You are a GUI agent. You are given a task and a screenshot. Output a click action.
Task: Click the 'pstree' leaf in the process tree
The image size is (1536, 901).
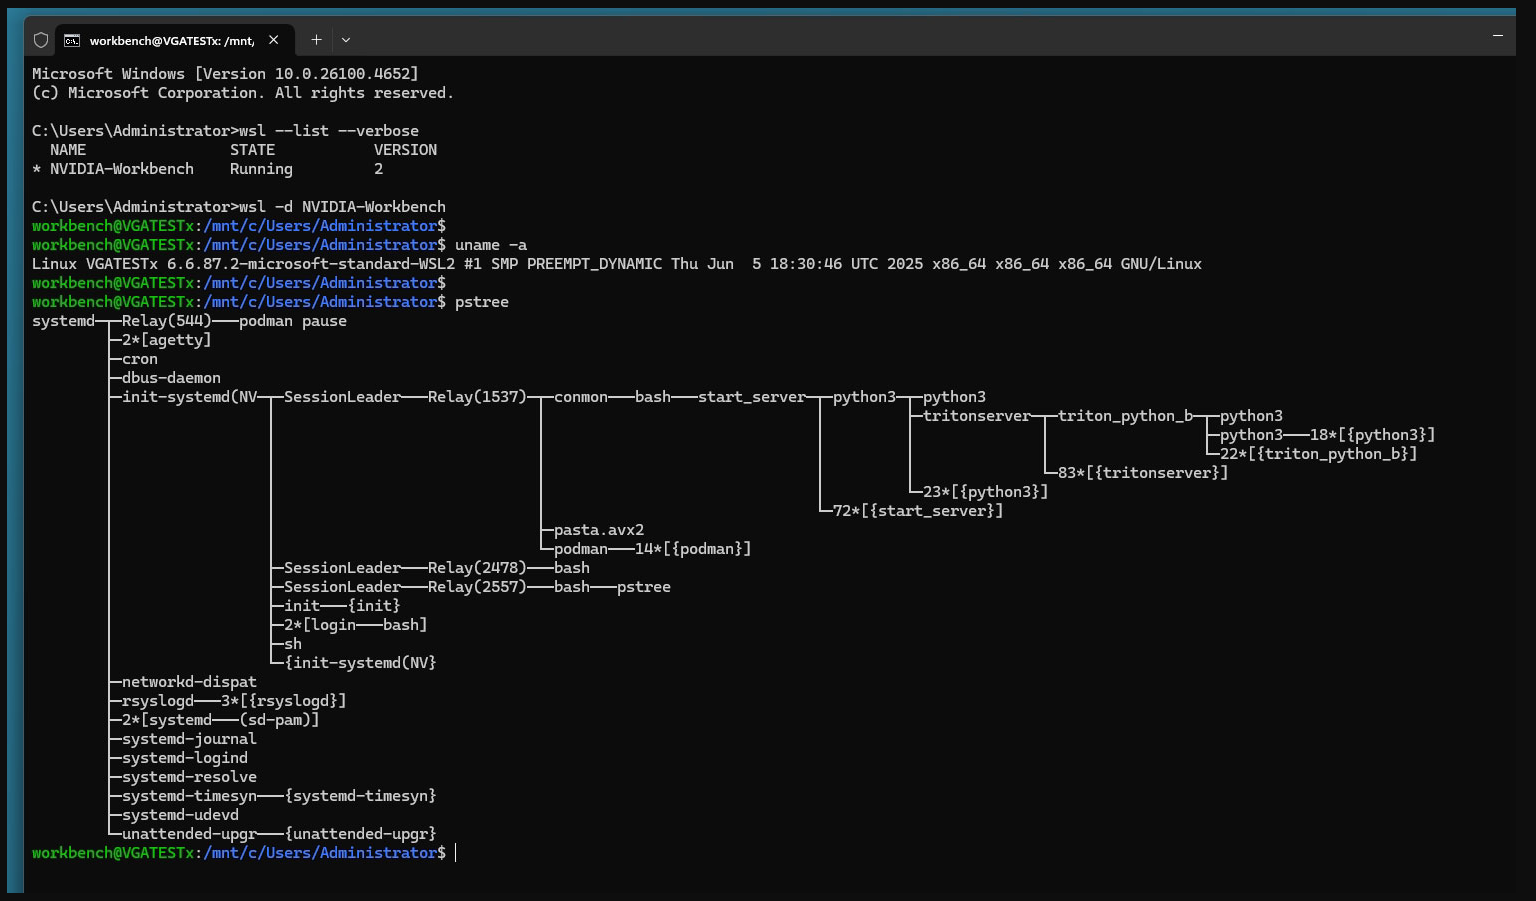pyautogui.click(x=644, y=587)
